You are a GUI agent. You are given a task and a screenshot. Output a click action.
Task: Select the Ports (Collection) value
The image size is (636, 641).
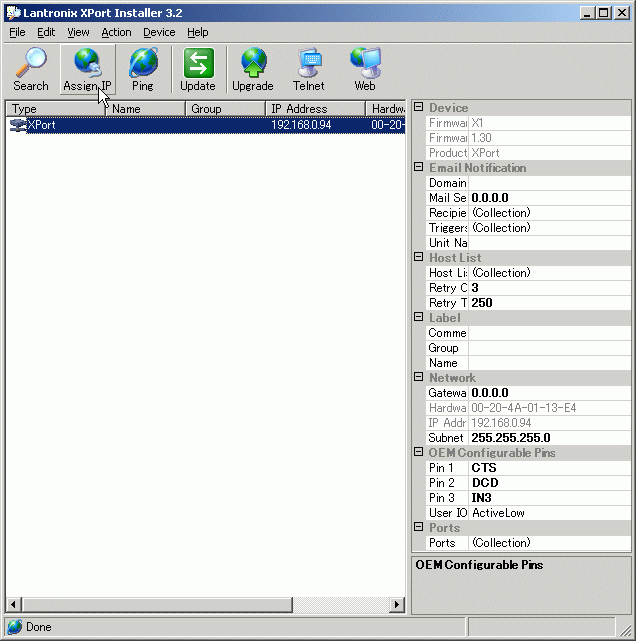(x=549, y=543)
